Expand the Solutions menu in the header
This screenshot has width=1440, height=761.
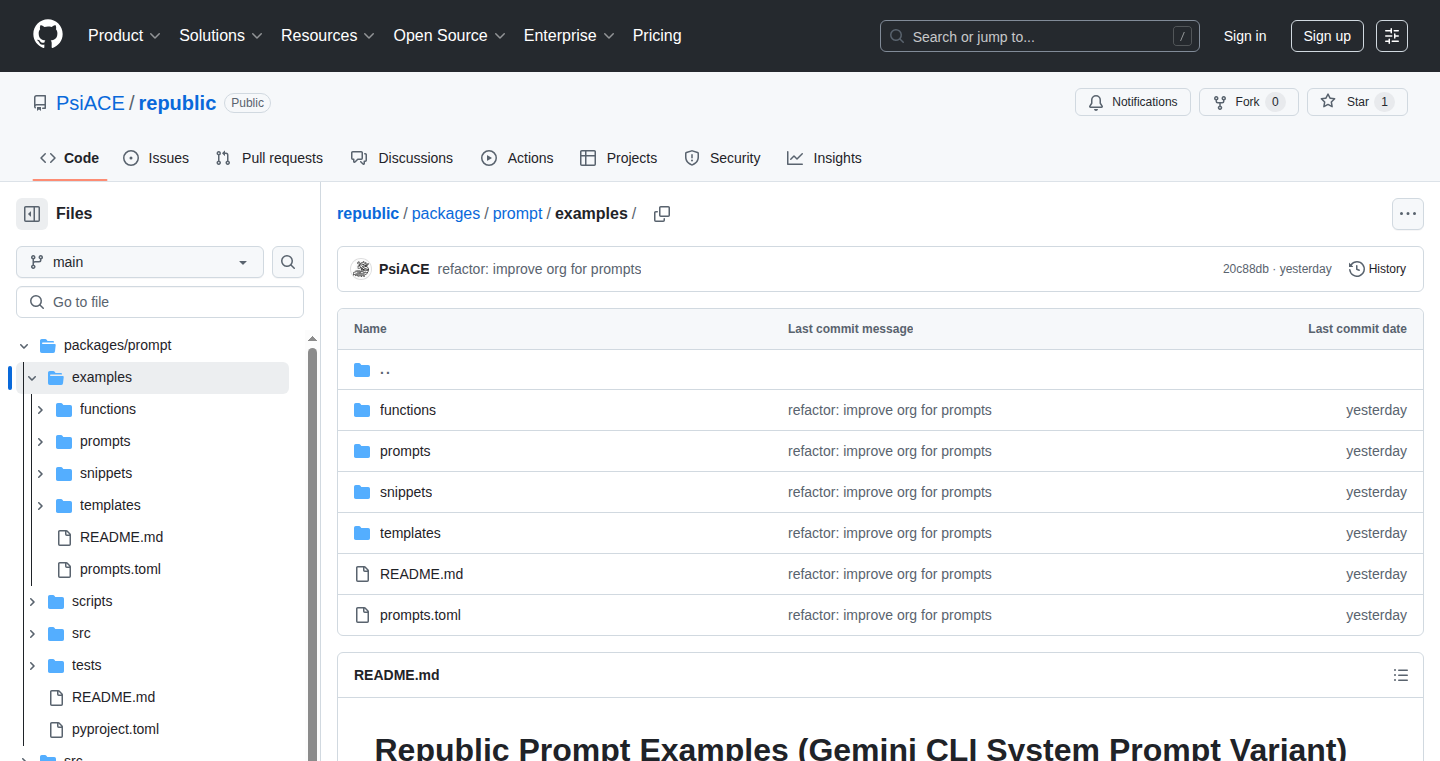coord(221,36)
